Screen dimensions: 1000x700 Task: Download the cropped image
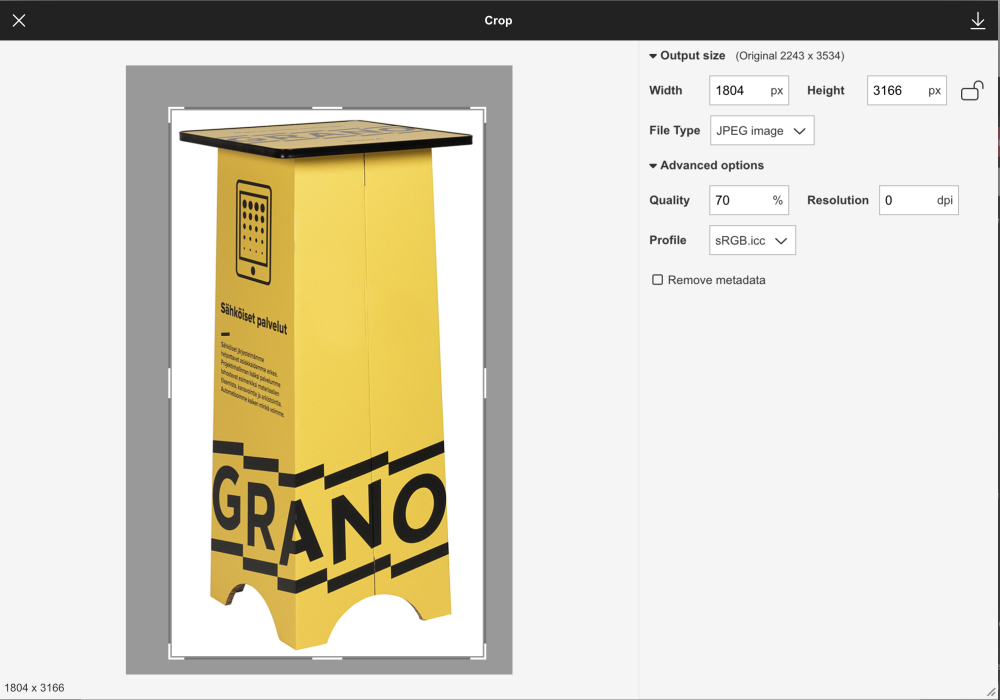tap(978, 20)
